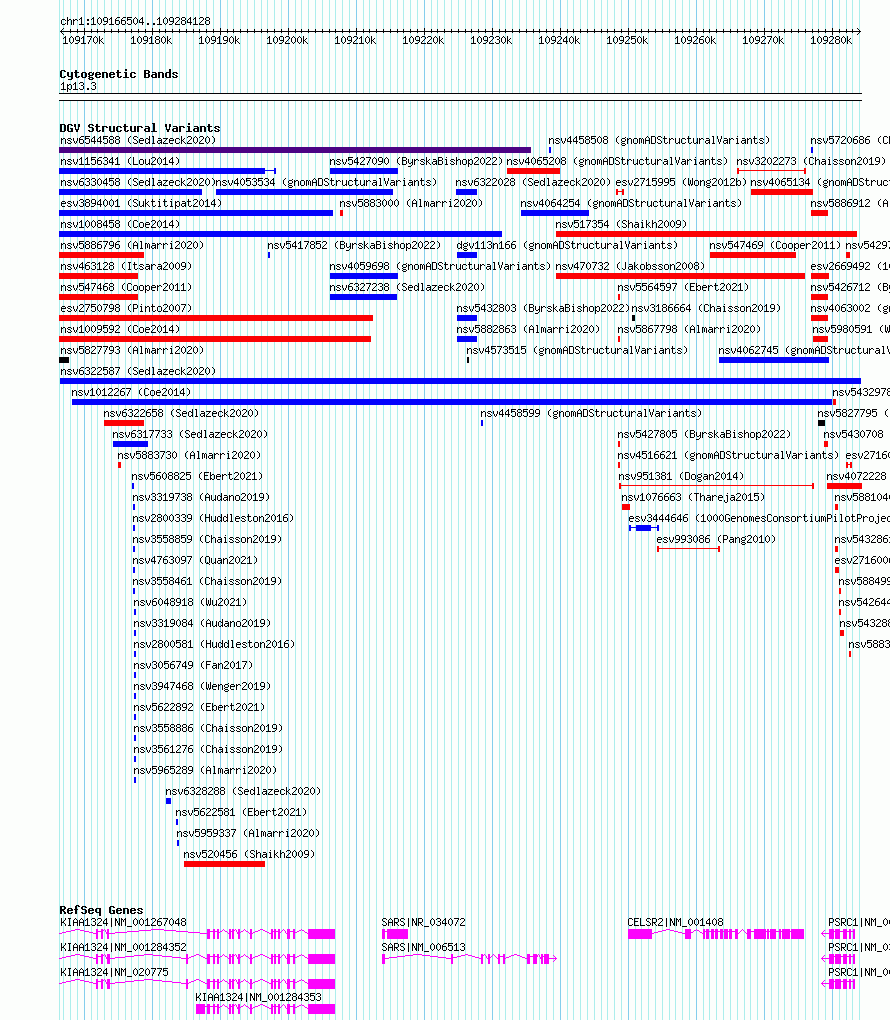Open nsv4065208 gnomAD variant label
Image resolution: width=890 pixels, height=1020 pixels.
tap(617, 161)
